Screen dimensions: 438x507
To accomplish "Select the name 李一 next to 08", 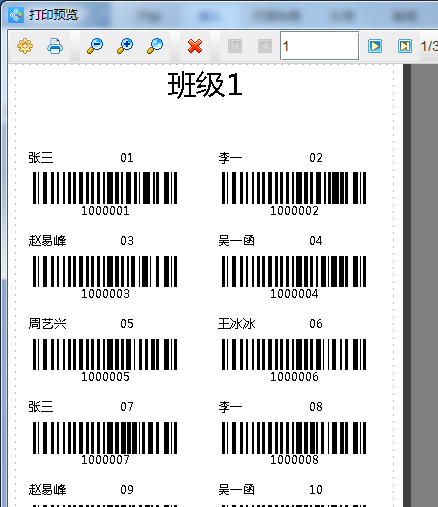I will 230,407.
